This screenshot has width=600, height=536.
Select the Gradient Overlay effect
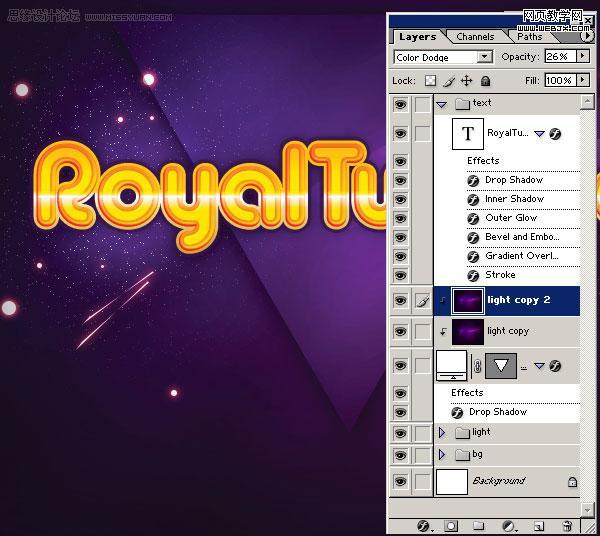[x=520, y=256]
